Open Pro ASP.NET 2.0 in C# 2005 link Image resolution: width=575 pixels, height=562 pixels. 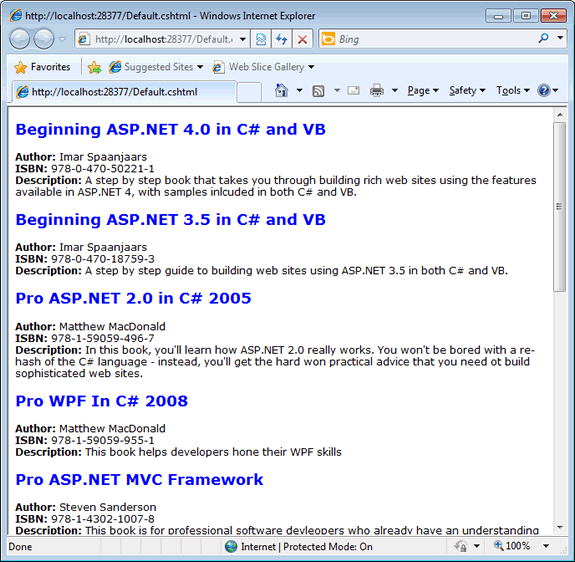[x=133, y=298]
